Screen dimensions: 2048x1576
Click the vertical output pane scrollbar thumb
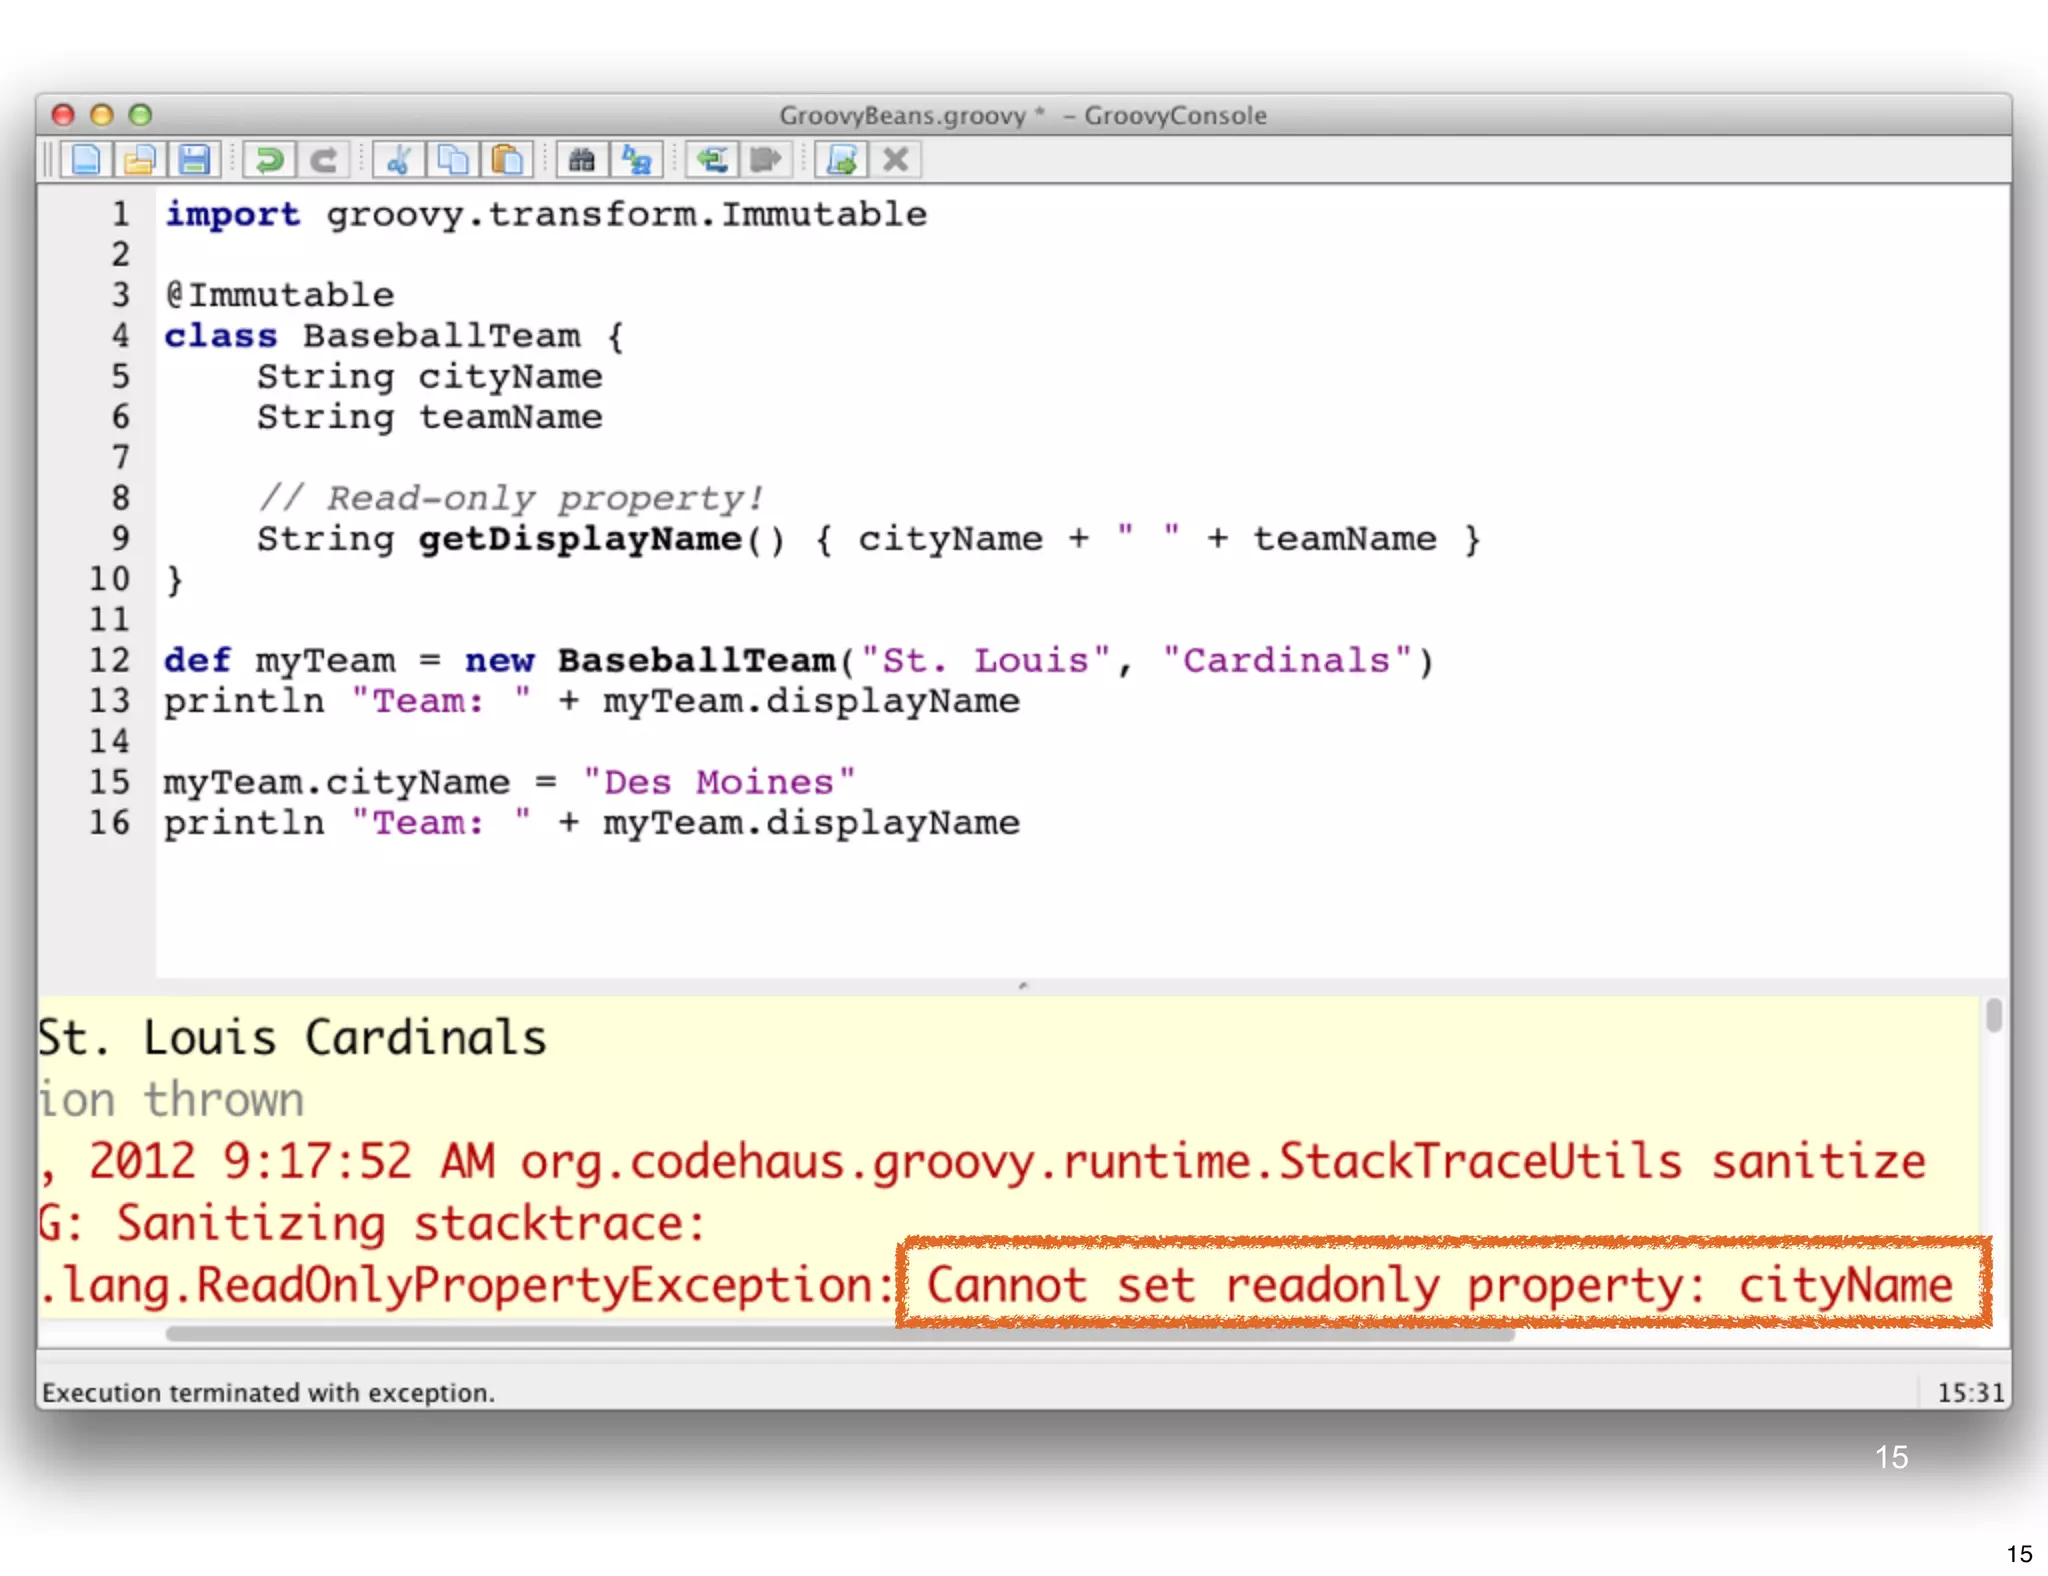coord(1994,1015)
